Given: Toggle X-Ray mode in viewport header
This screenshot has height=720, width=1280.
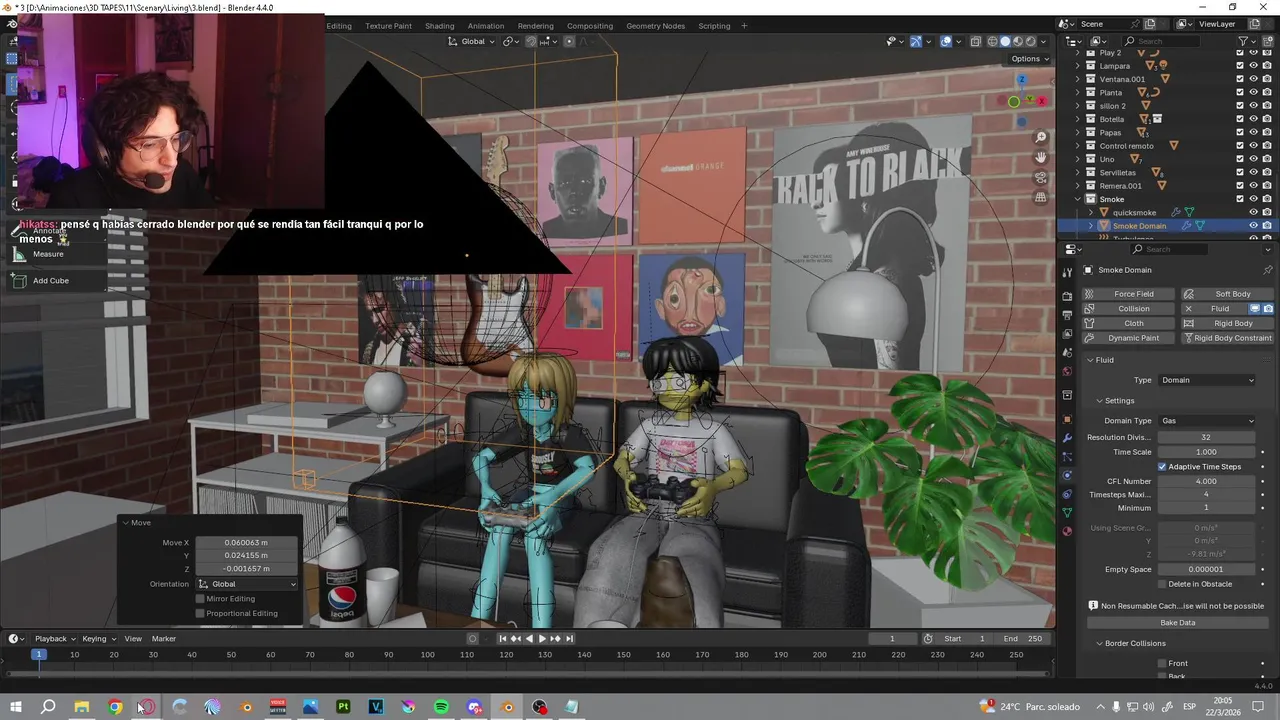Looking at the screenshot, I should (976, 41).
